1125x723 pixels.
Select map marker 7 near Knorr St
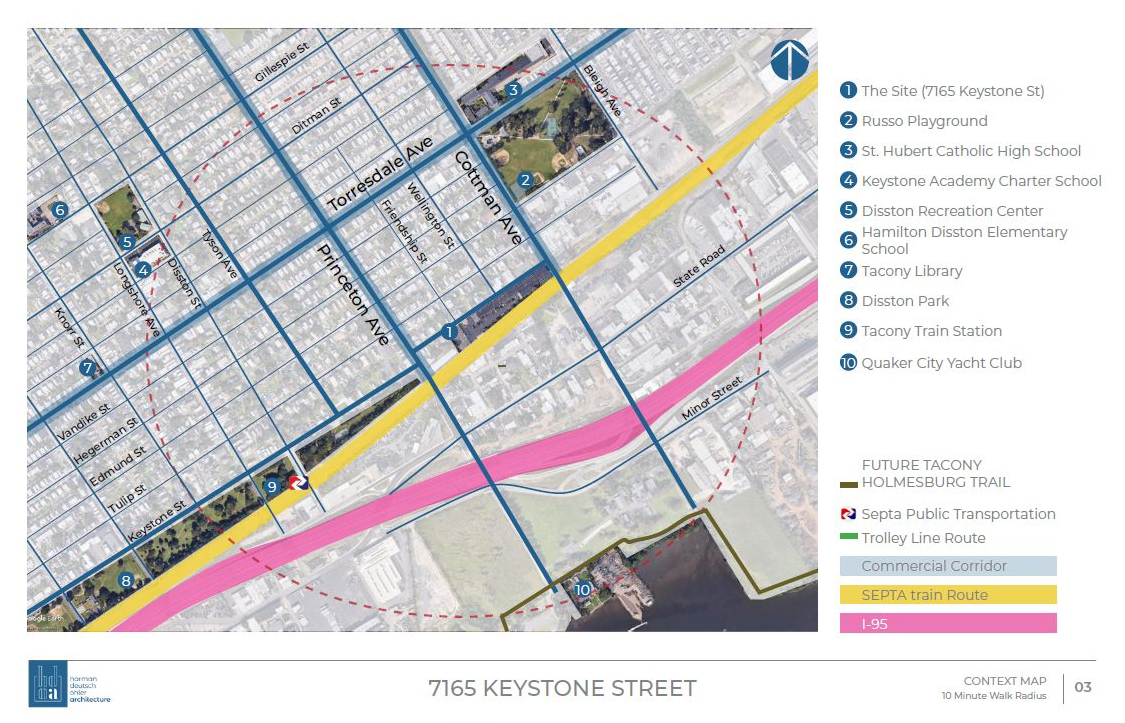pos(88,368)
